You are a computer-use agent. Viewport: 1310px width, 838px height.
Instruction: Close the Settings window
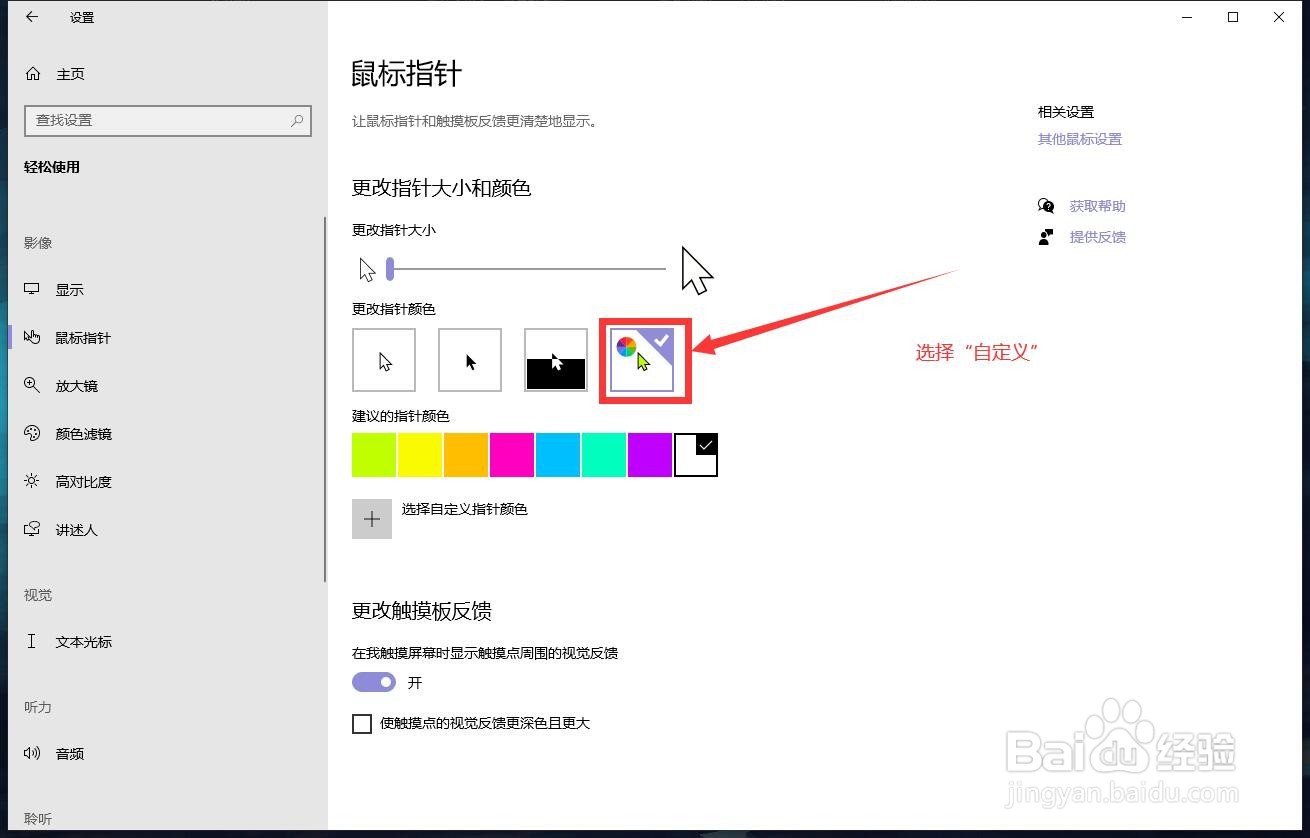point(1279,17)
